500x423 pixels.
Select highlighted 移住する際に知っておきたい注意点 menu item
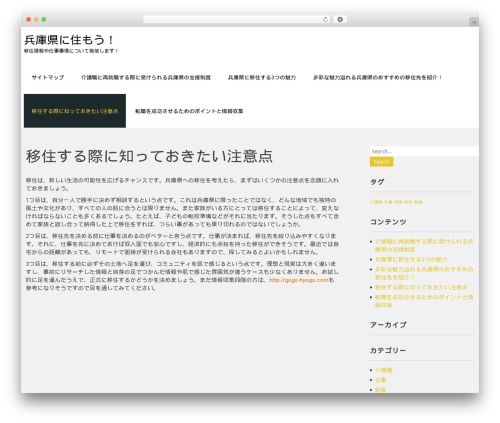75,111
